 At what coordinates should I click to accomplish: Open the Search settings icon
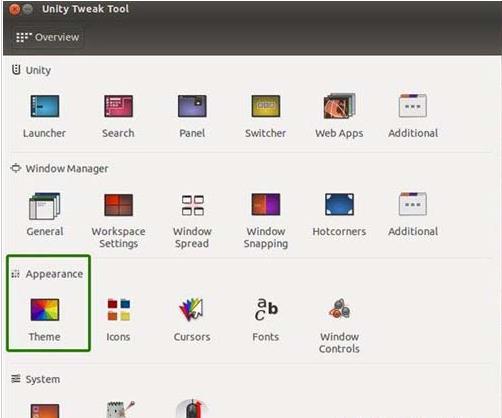(118, 106)
